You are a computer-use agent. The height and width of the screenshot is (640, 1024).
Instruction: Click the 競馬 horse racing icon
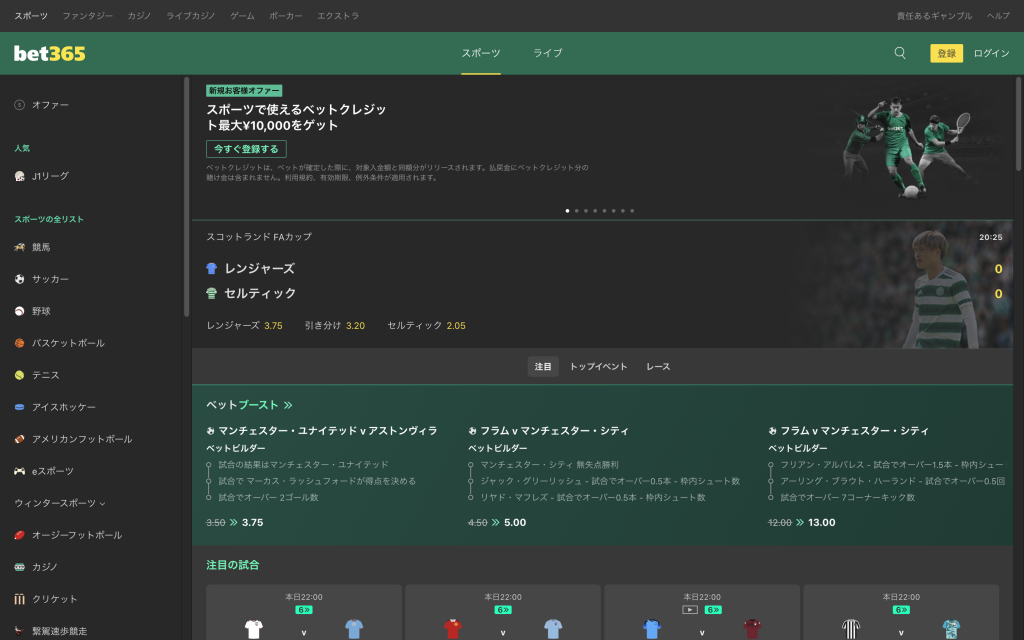click(20, 247)
